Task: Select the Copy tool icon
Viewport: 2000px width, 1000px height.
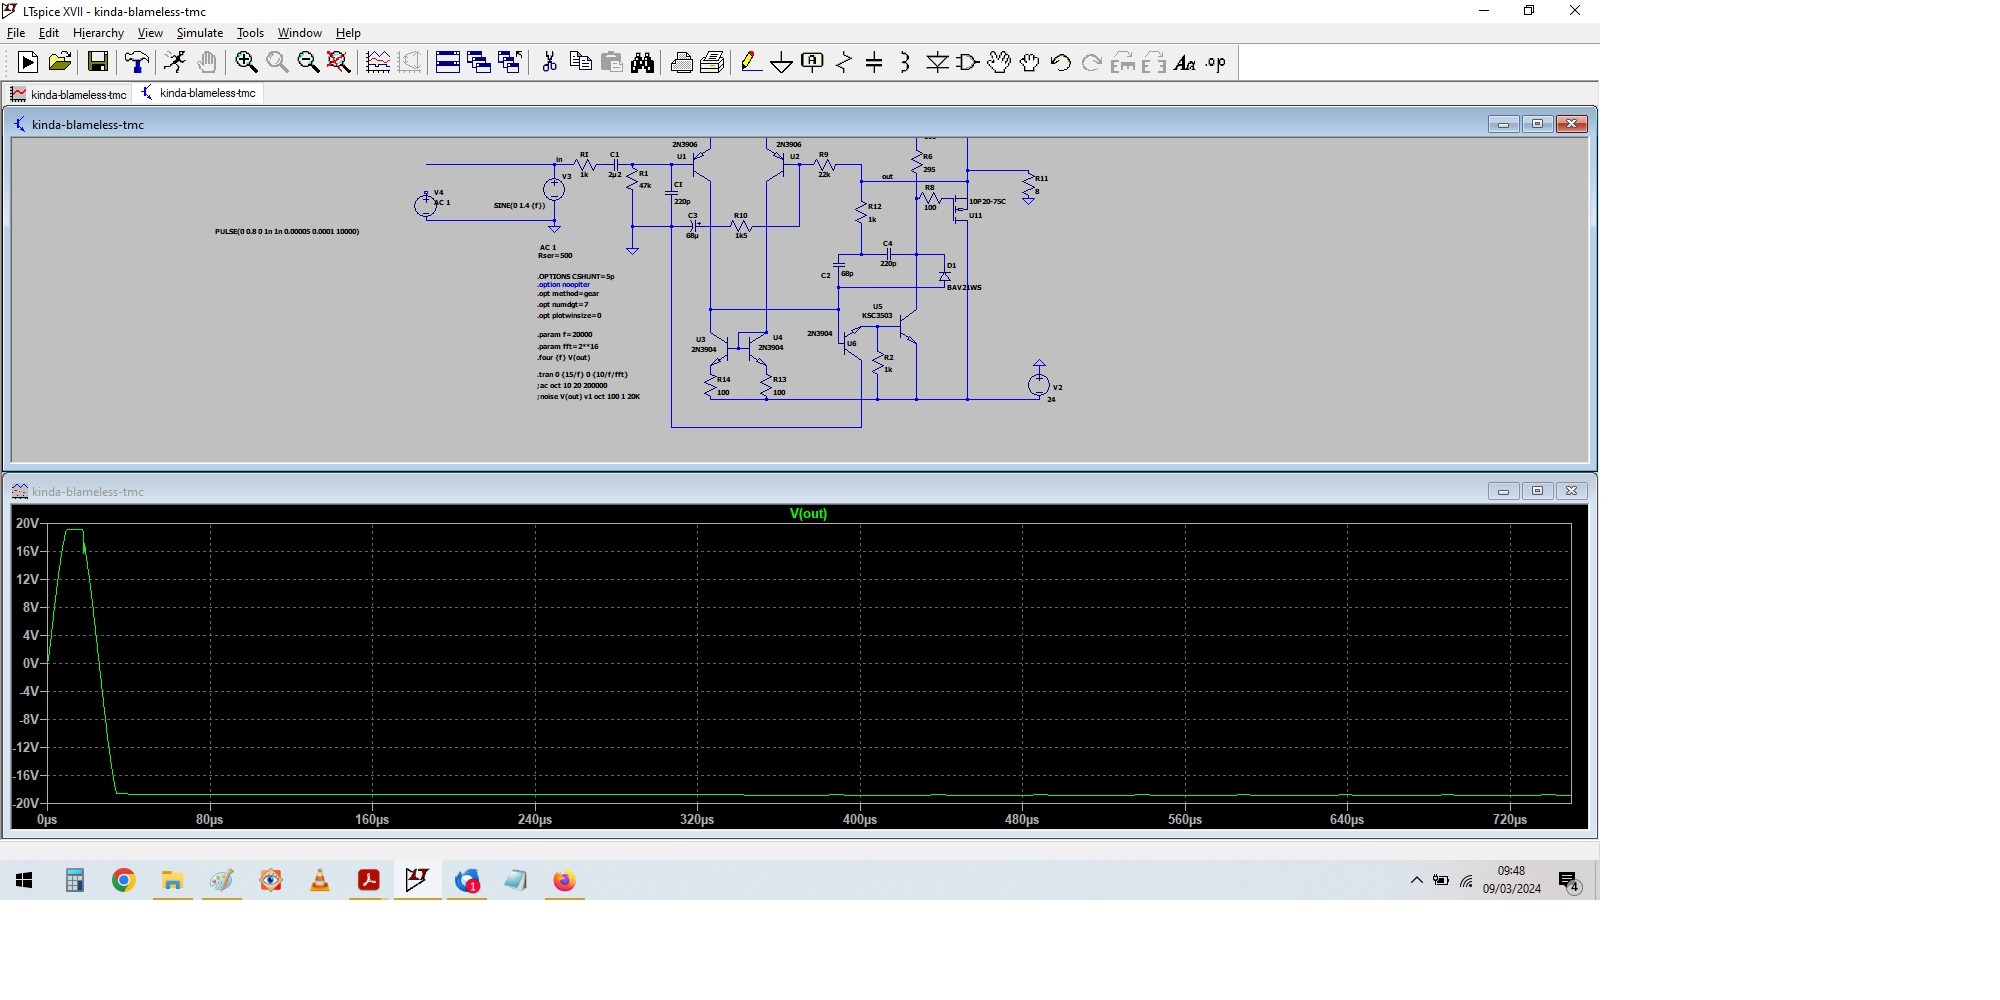Action: 580,63
